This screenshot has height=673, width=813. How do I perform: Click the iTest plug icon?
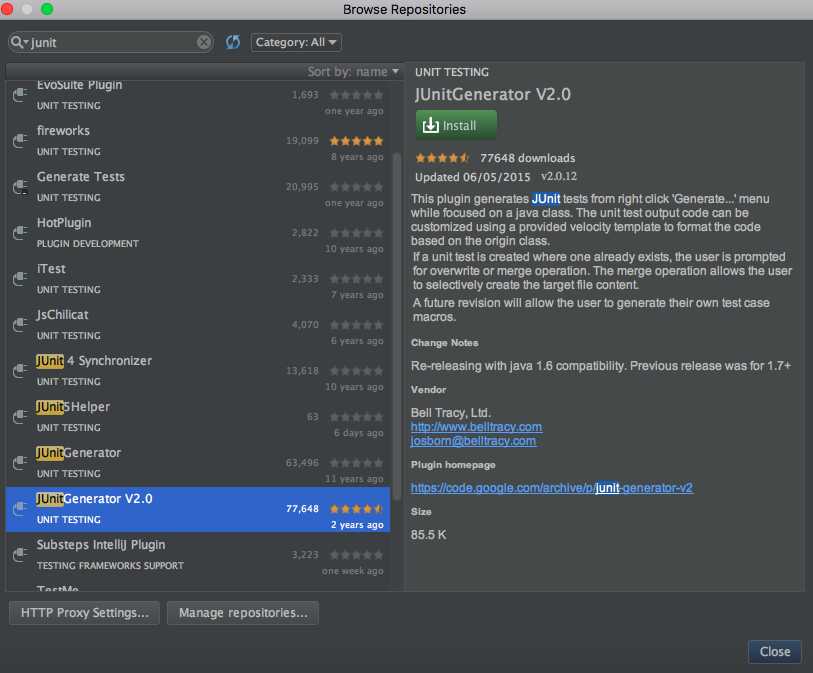[x=20, y=279]
